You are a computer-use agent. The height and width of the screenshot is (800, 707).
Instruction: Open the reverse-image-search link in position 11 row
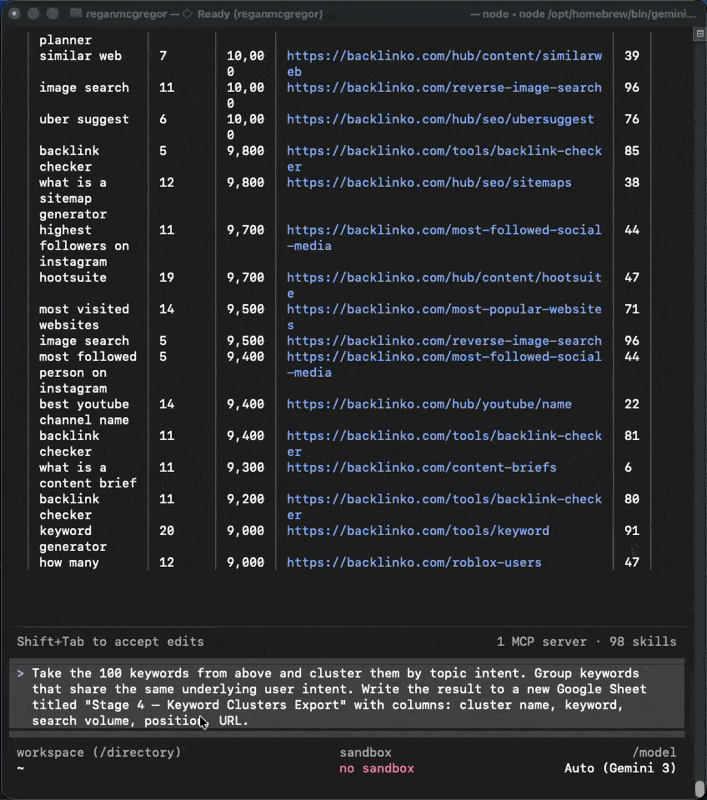tap(444, 87)
